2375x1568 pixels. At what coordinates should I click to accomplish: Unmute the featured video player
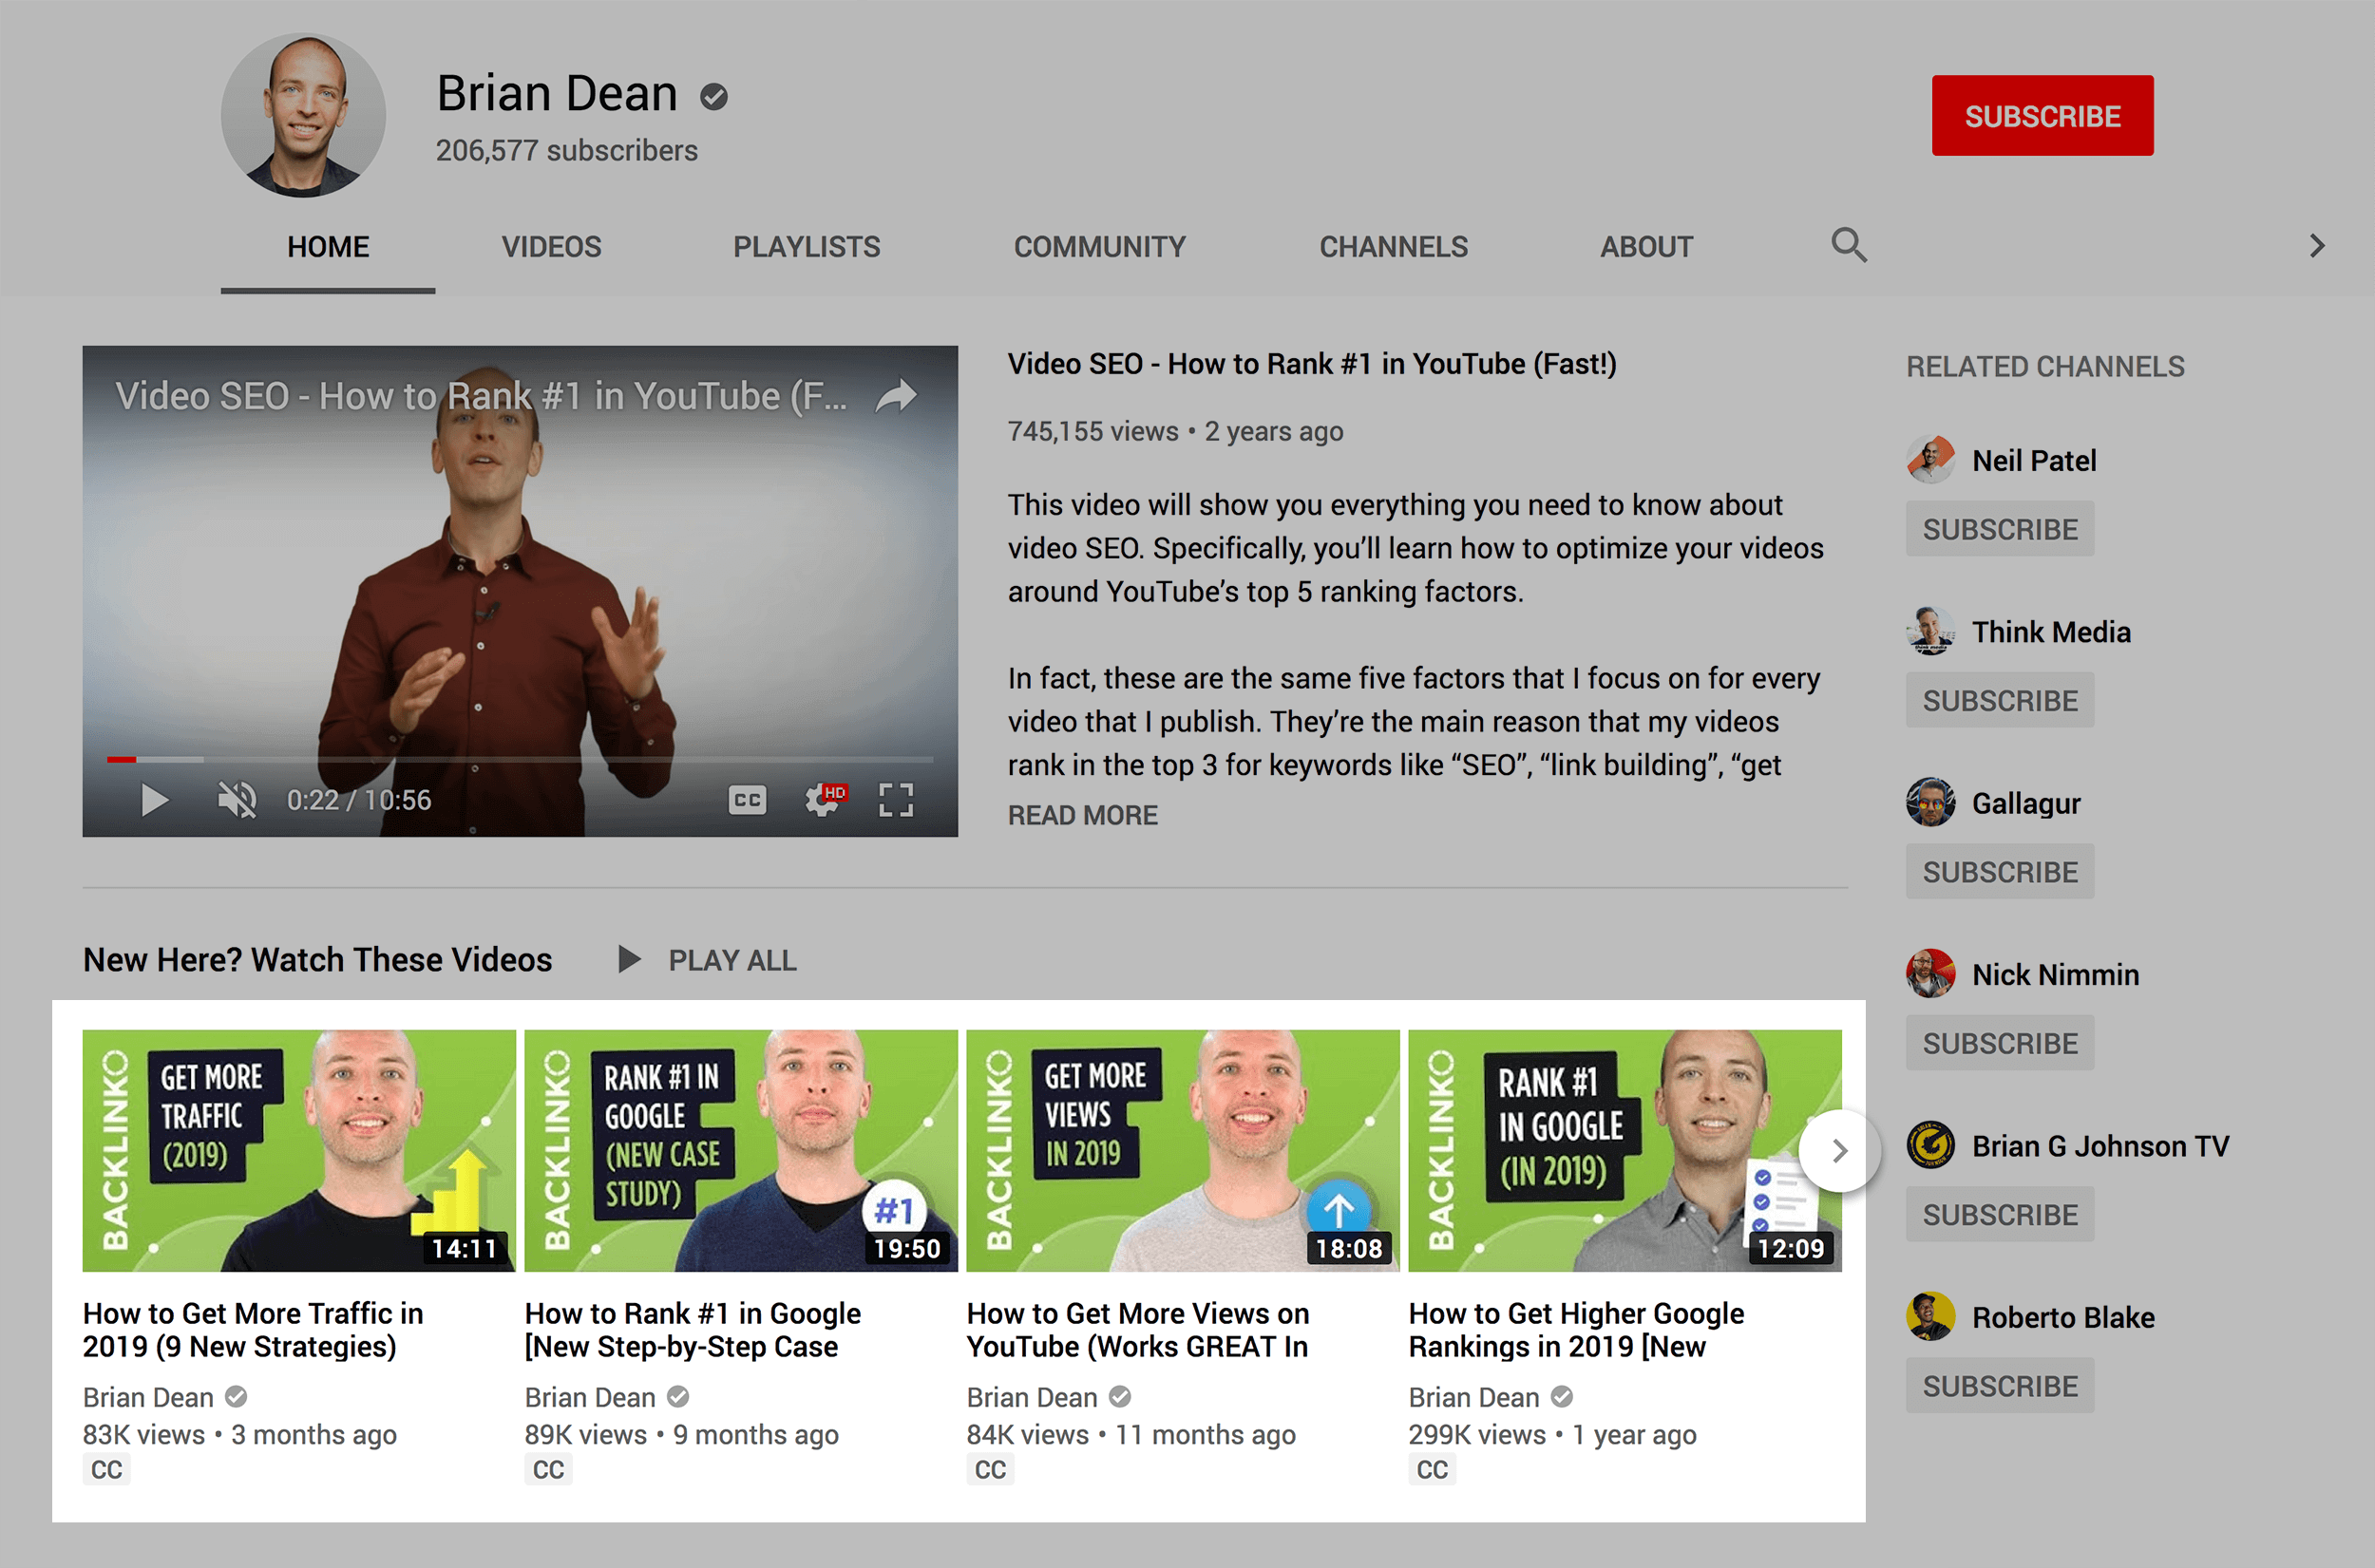[237, 800]
